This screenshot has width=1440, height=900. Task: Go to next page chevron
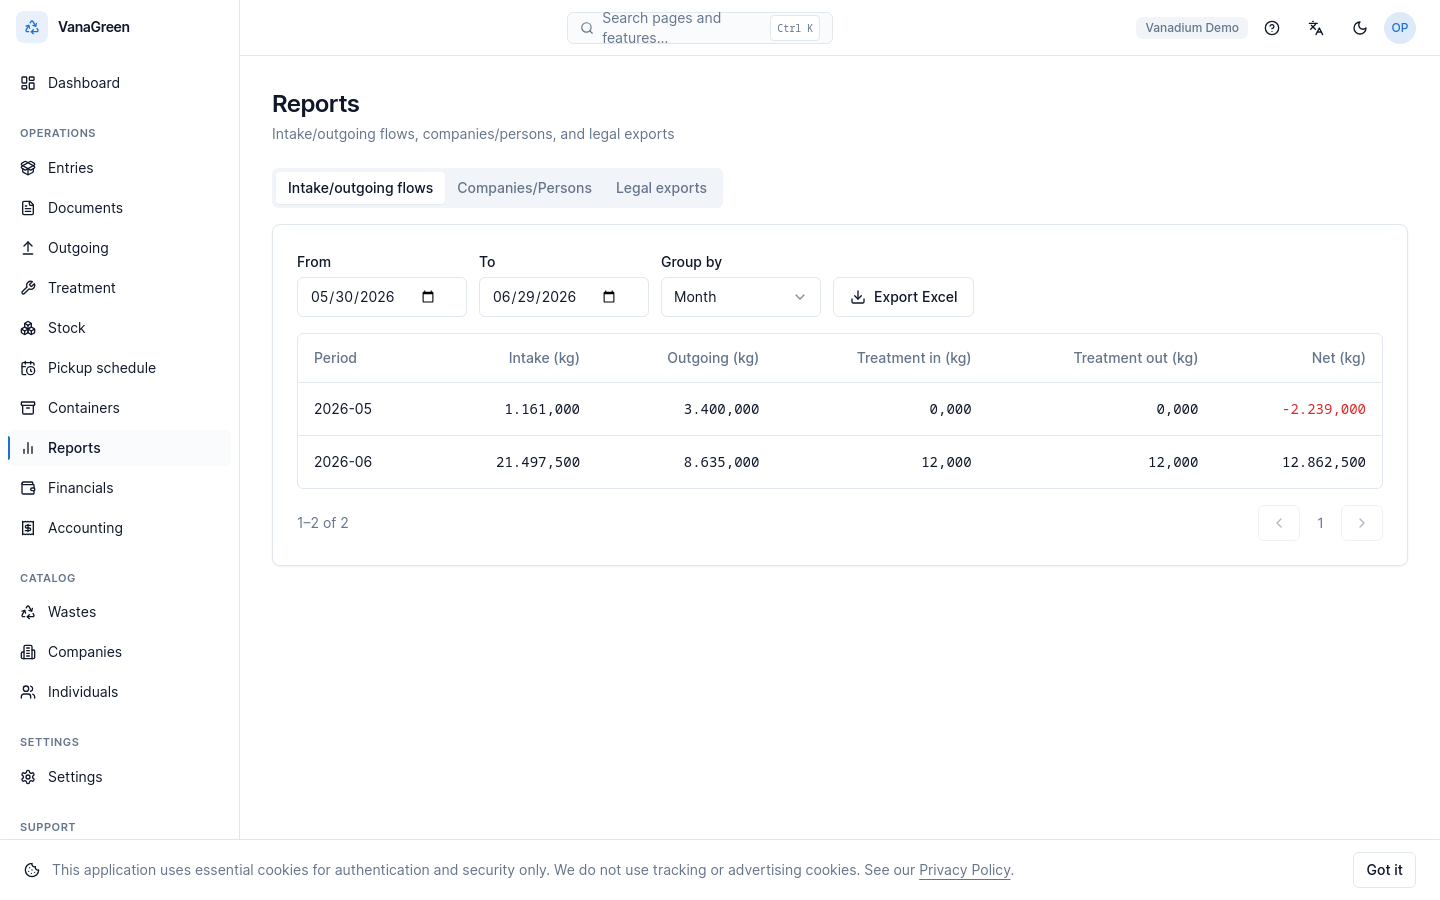pyautogui.click(x=1362, y=523)
